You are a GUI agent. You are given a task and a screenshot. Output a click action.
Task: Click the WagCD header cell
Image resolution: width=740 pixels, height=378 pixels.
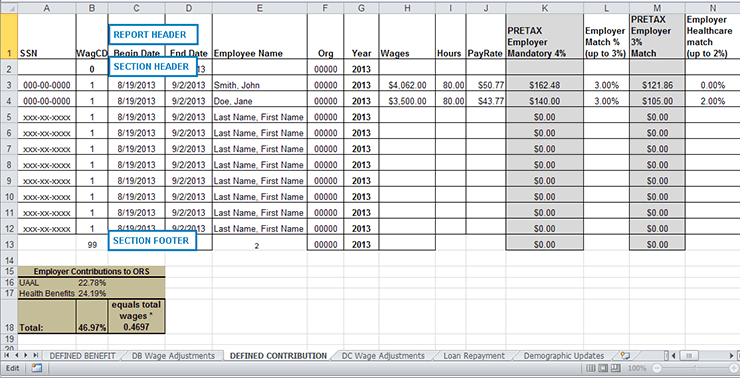pyautogui.click(x=92, y=36)
